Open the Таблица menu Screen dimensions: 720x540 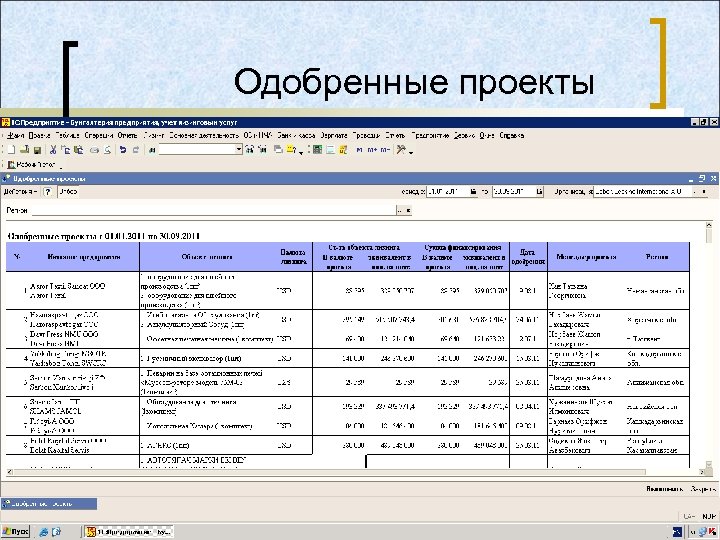pyautogui.click(x=68, y=135)
